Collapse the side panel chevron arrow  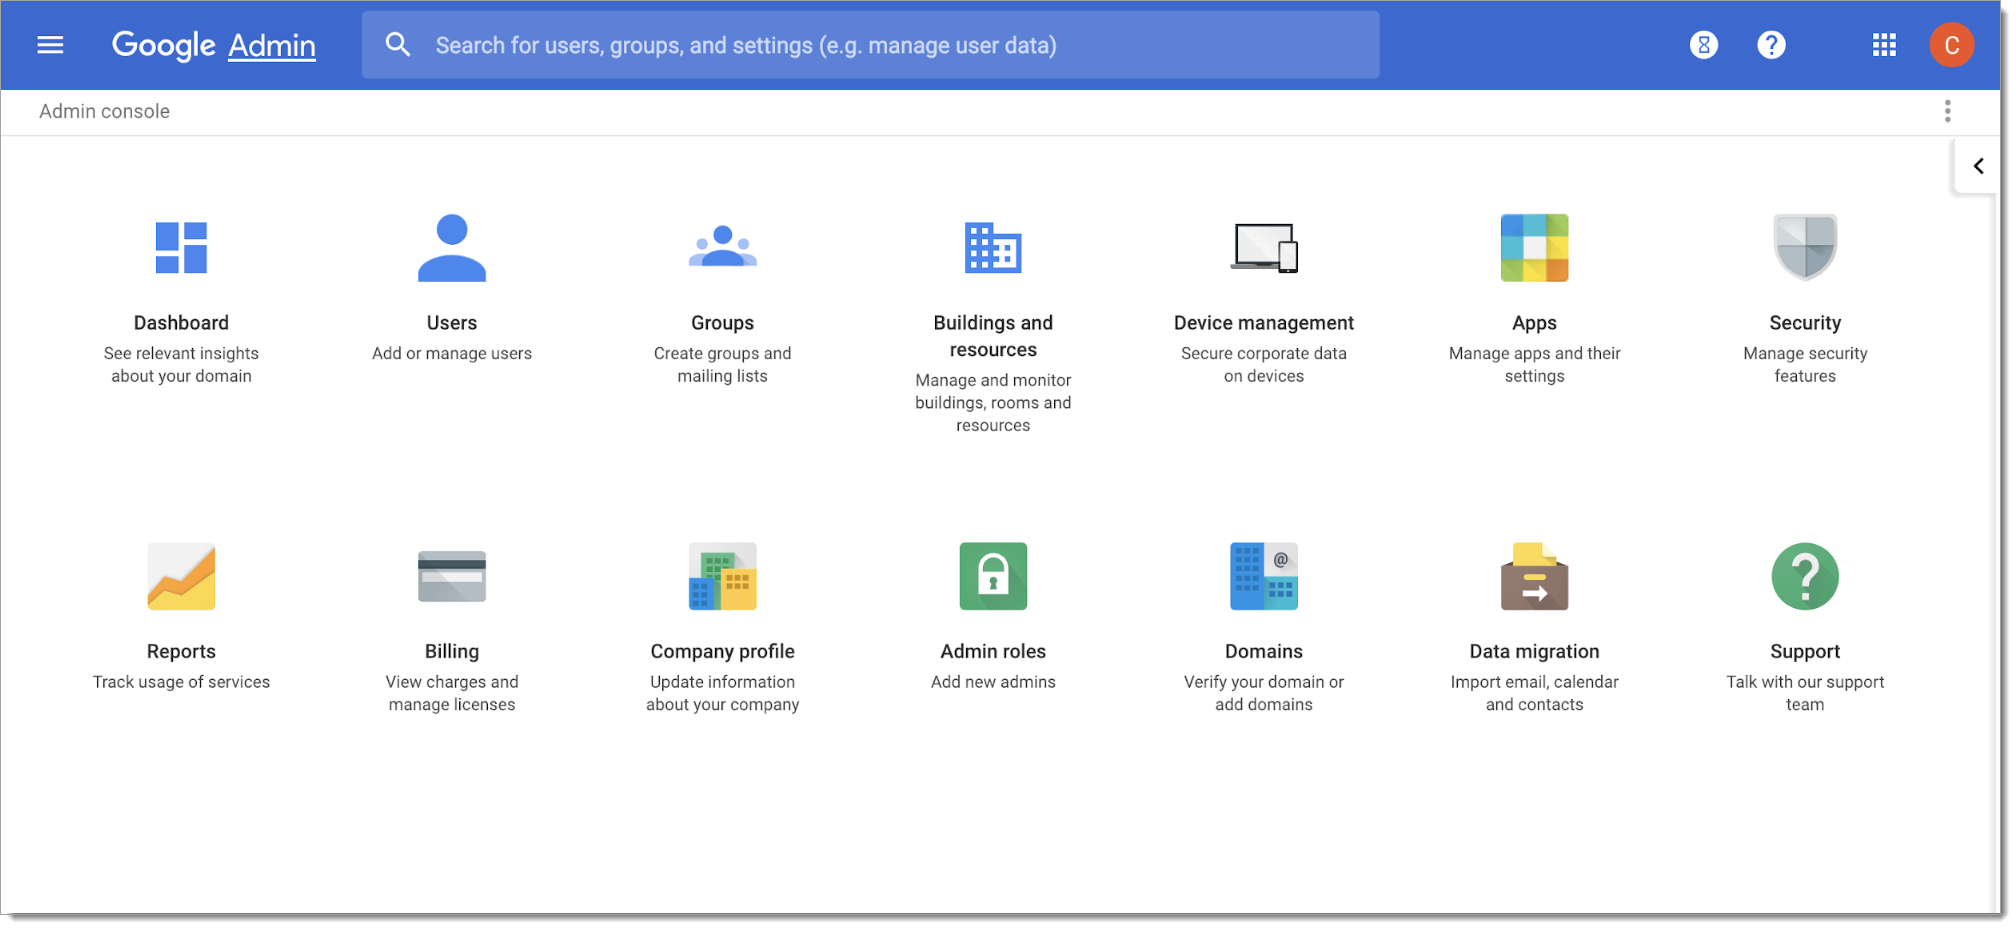[x=1977, y=166]
